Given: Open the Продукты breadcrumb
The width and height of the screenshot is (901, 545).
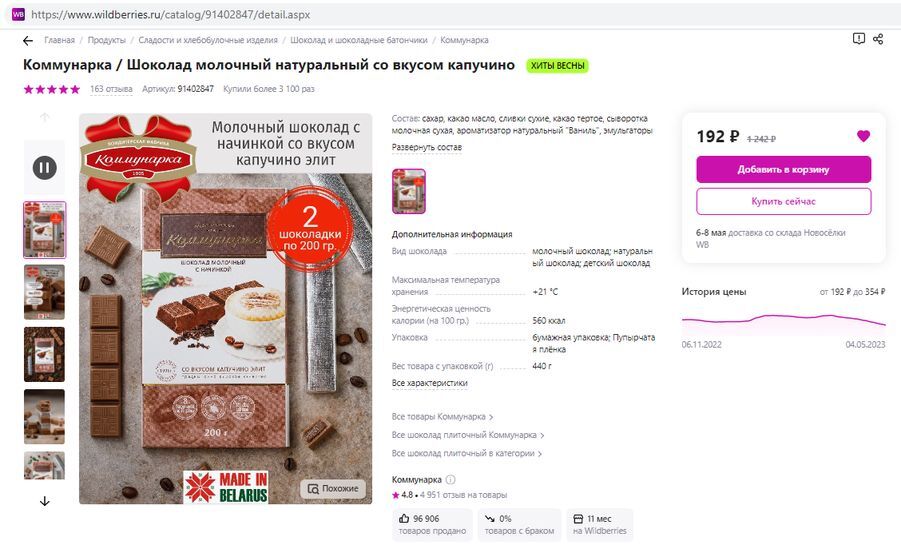Looking at the screenshot, I should (106, 40).
